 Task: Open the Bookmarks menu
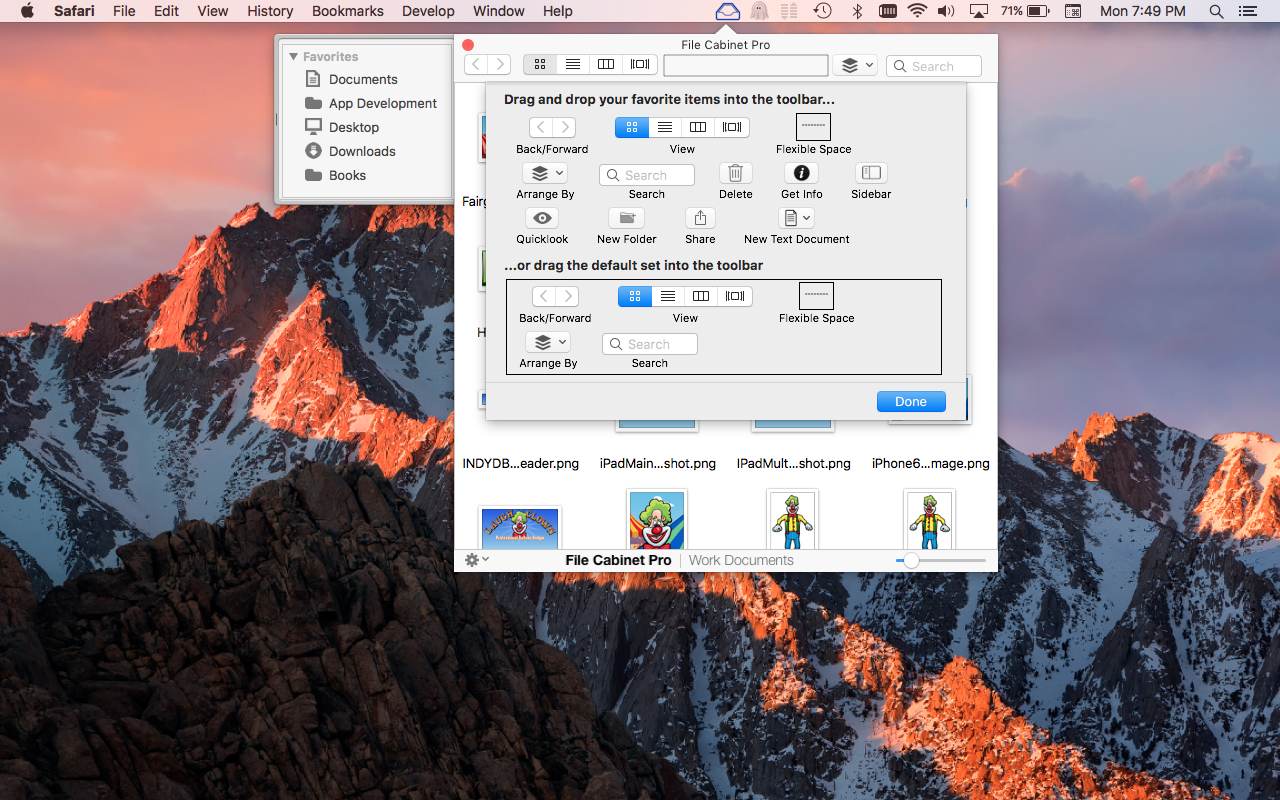[x=348, y=11]
